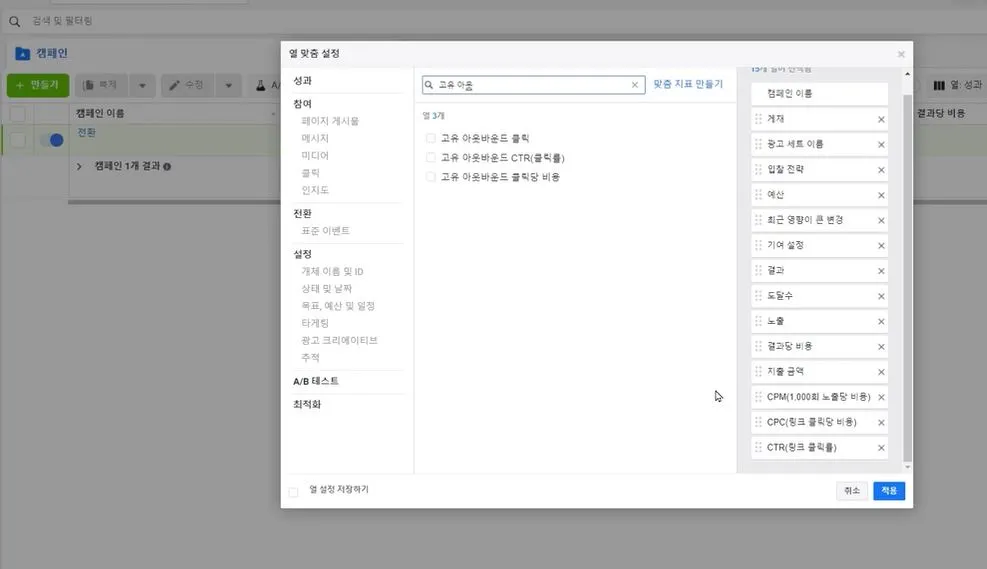
Task: Expand the 캠페인 1개 결과 row
Action: (79, 167)
